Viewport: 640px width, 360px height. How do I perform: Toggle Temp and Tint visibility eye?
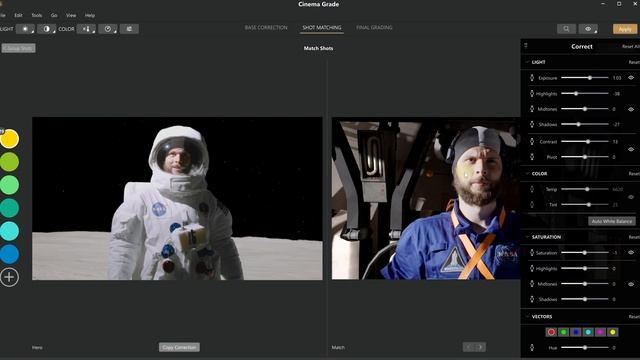coord(631,197)
